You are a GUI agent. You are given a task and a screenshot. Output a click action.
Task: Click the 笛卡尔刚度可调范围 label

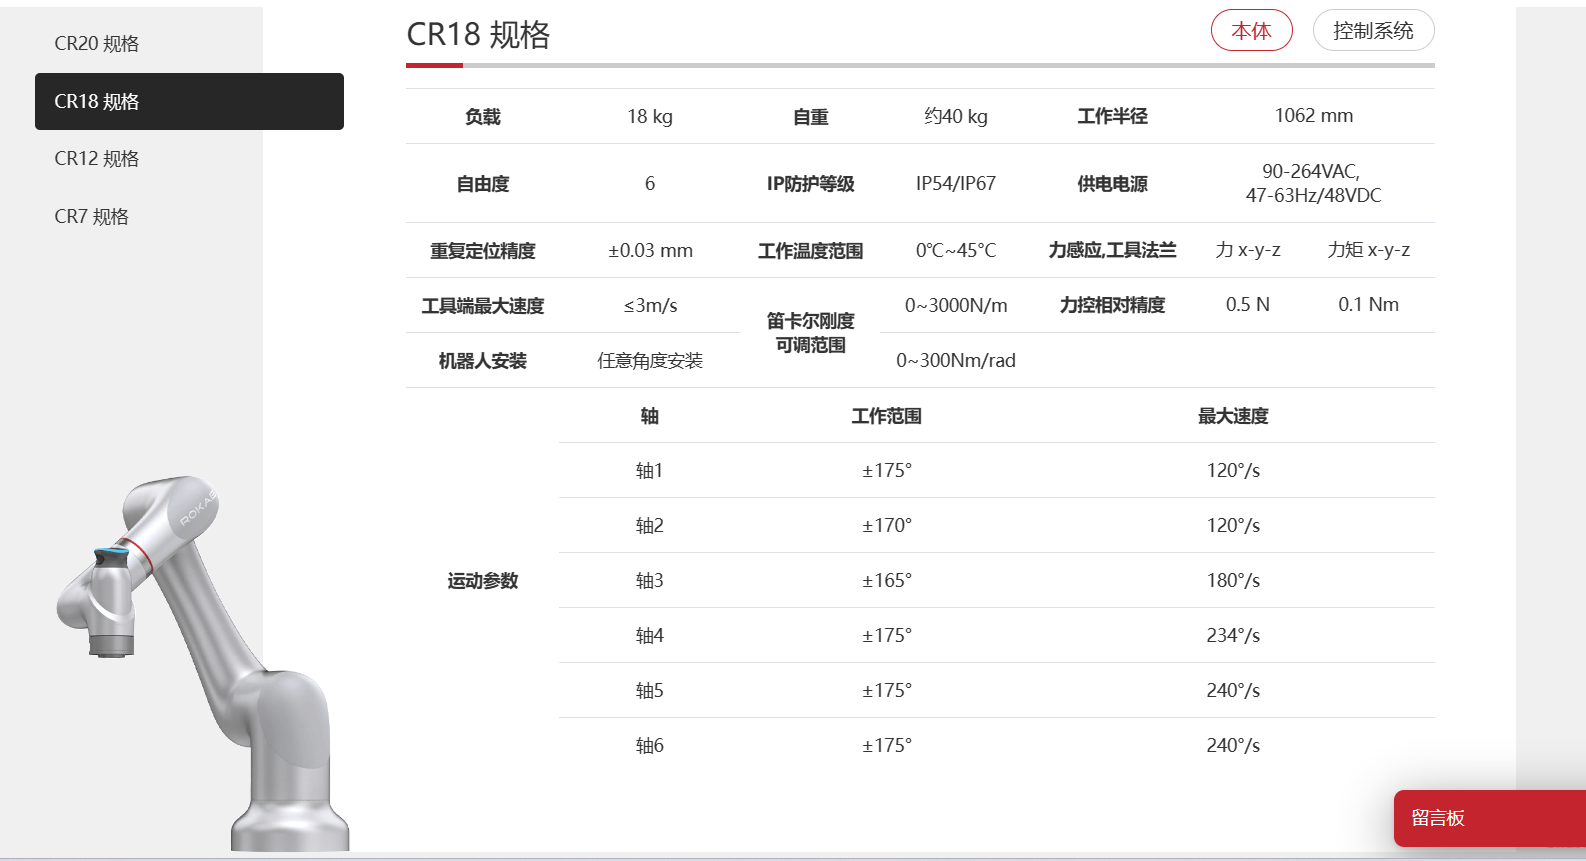(x=811, y=333)
